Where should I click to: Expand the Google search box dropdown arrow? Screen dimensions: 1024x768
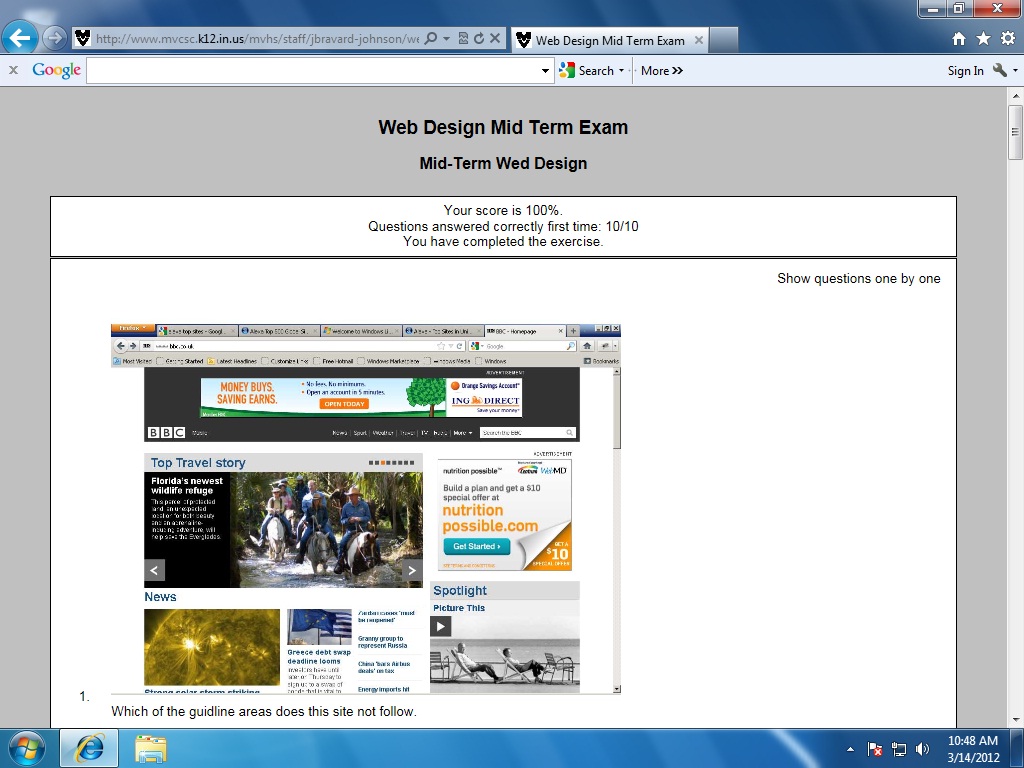[545, 71]
